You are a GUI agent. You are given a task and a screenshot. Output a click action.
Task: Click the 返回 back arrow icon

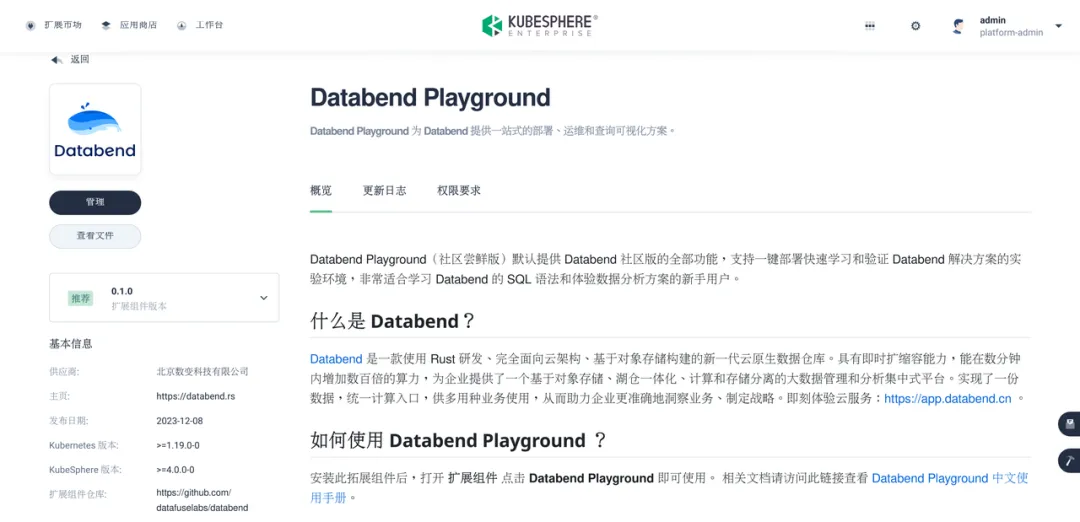pos(56,60)
